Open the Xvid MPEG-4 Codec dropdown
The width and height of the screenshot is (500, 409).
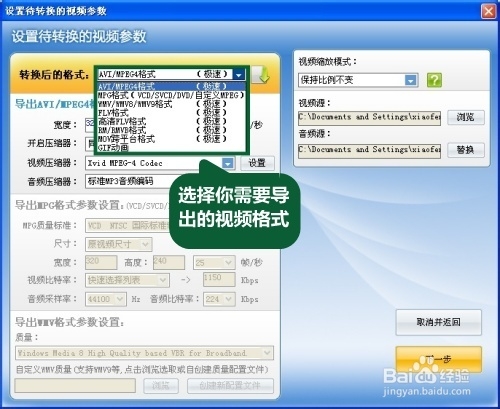coord(160,163)
